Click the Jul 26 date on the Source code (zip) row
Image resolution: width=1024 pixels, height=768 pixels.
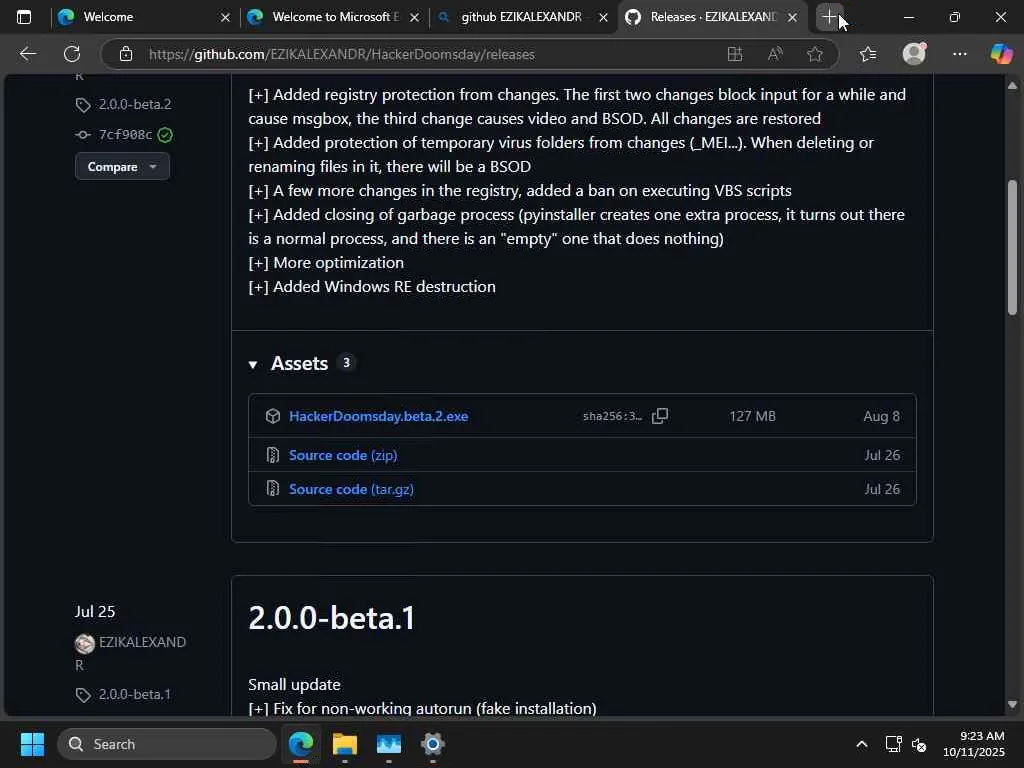coord(882,455)
